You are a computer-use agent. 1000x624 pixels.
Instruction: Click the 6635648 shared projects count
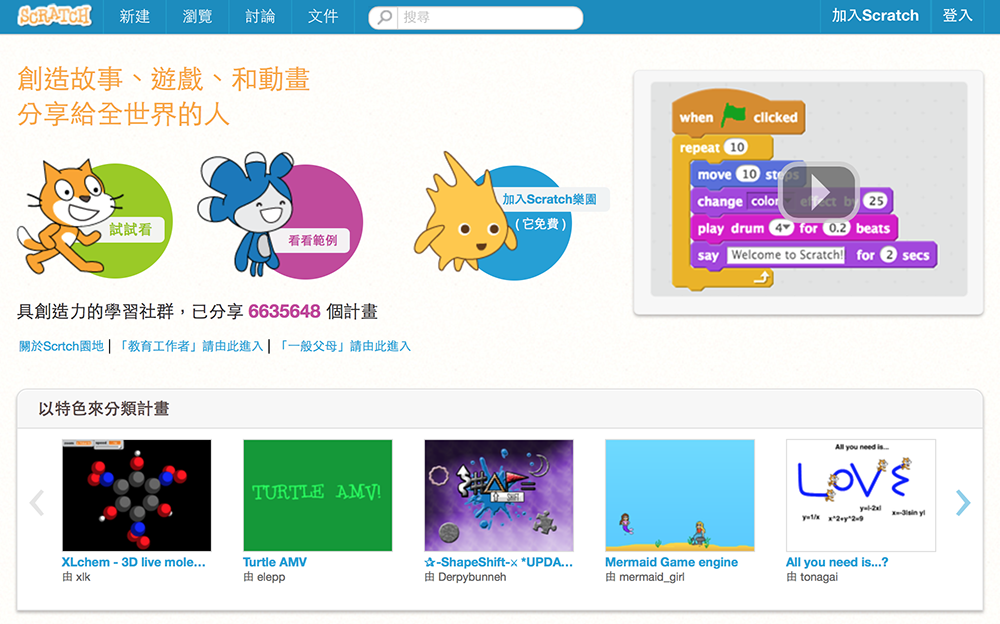[x=284, y=311]
